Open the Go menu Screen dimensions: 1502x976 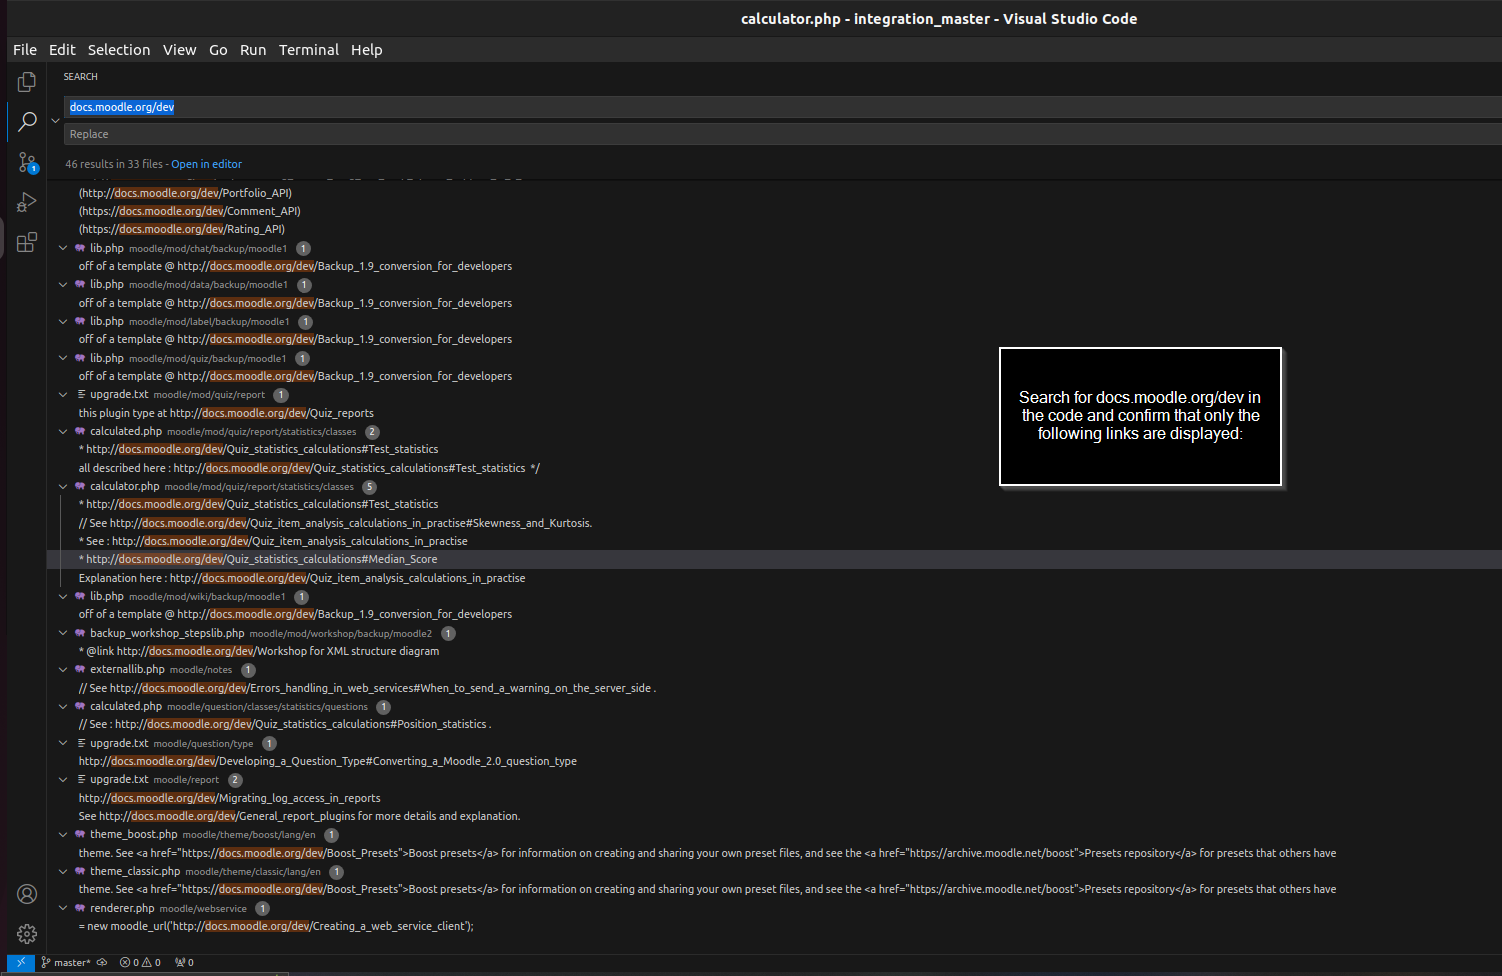click(218, 50)
